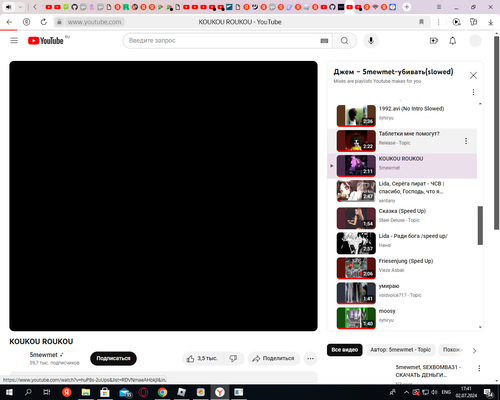Open the mix playlist three-dot options
Screen dimensions: 500x400
click(473, 92)
